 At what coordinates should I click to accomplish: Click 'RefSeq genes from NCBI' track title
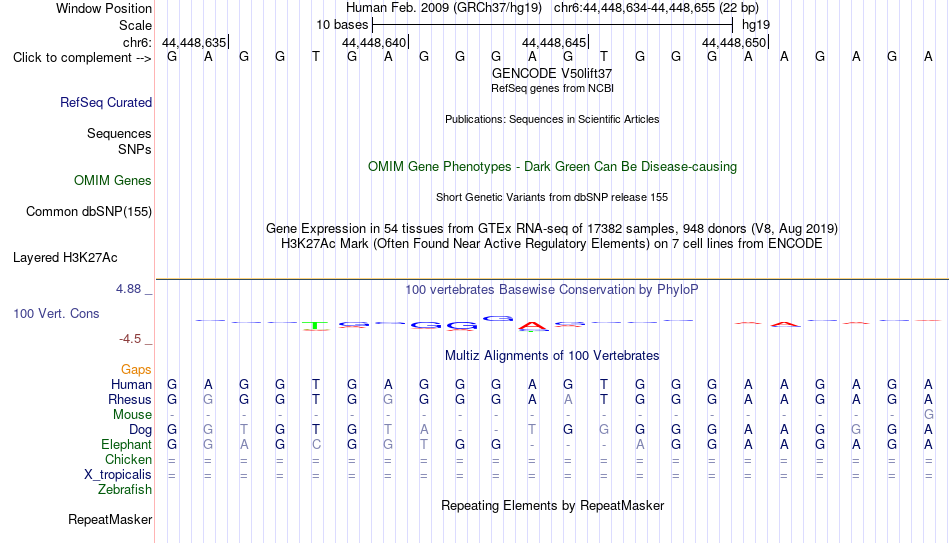tap(552, 88)
